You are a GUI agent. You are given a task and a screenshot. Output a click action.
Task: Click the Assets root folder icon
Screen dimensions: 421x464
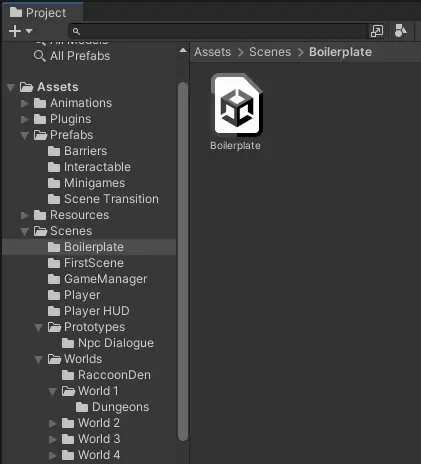tap(26, 87)
